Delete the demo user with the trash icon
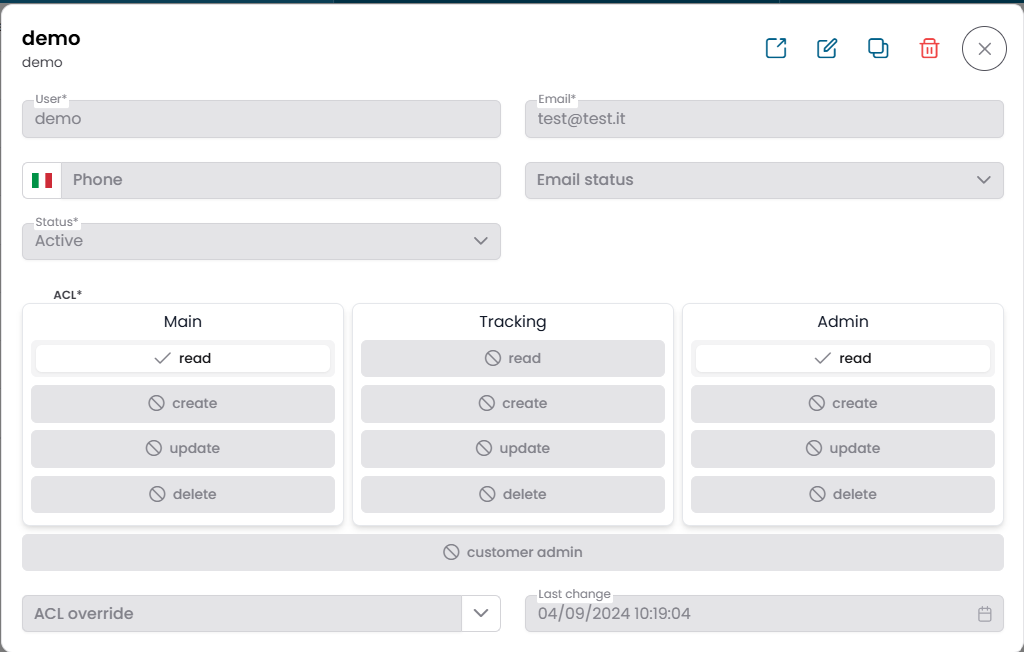1024x652 pixels. [x=929, y=48]
